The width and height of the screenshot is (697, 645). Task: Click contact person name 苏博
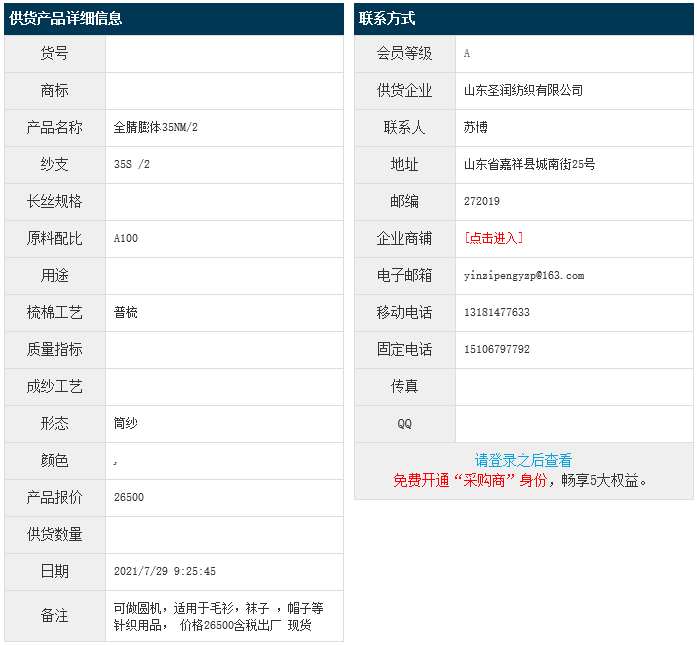point(476,127)
